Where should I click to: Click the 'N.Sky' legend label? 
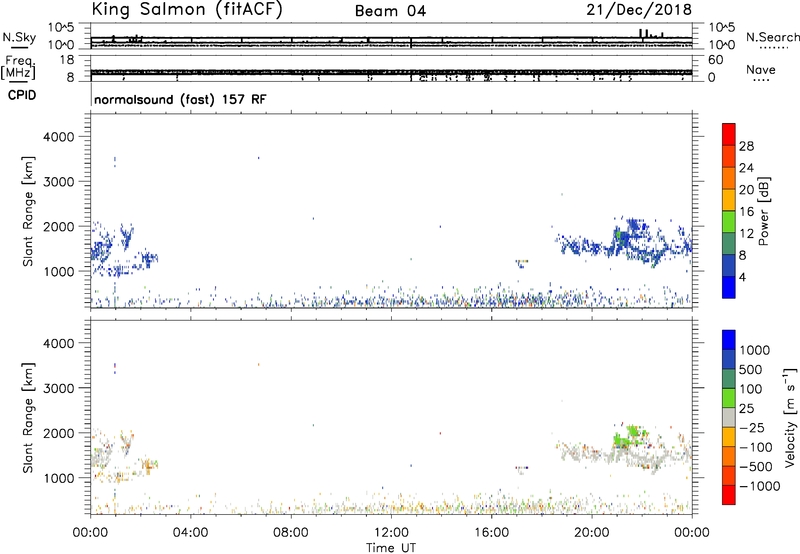coord(19,37)
